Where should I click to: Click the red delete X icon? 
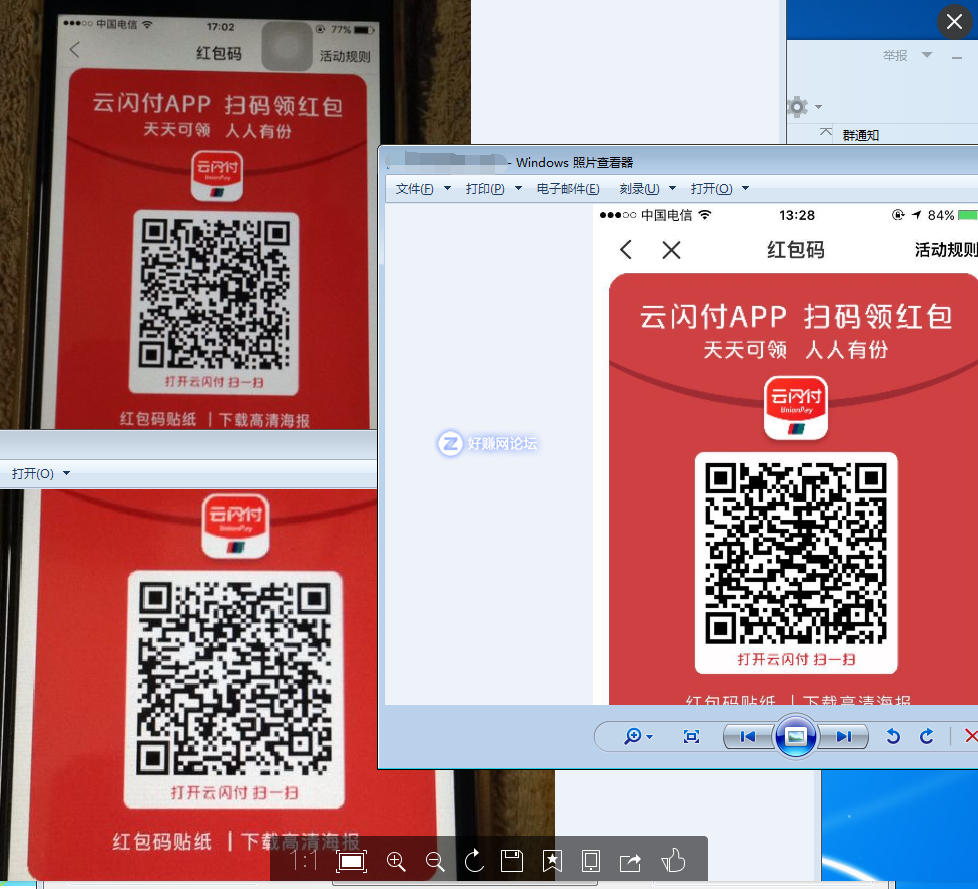coord(971,737)
